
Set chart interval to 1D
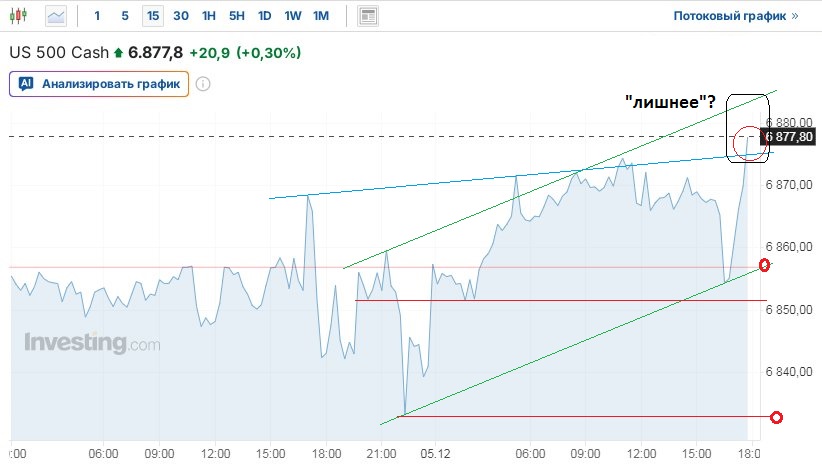point(264,16)
